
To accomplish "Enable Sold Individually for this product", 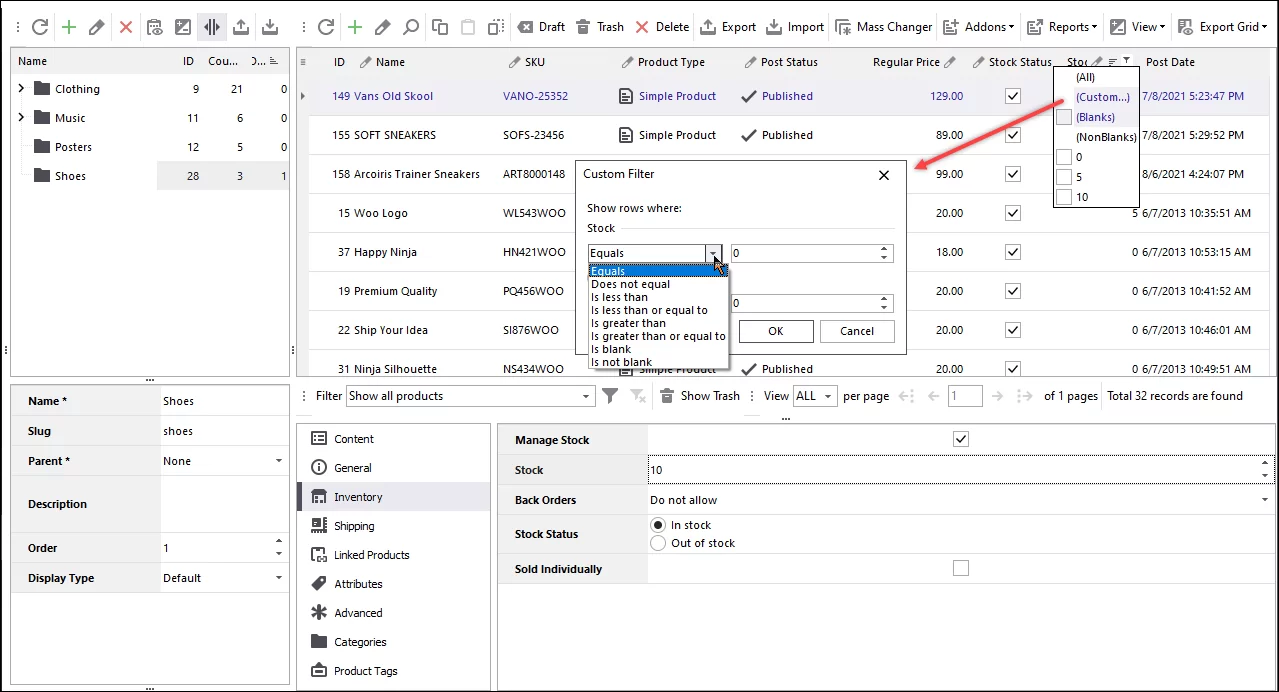I will pos(960,567).
